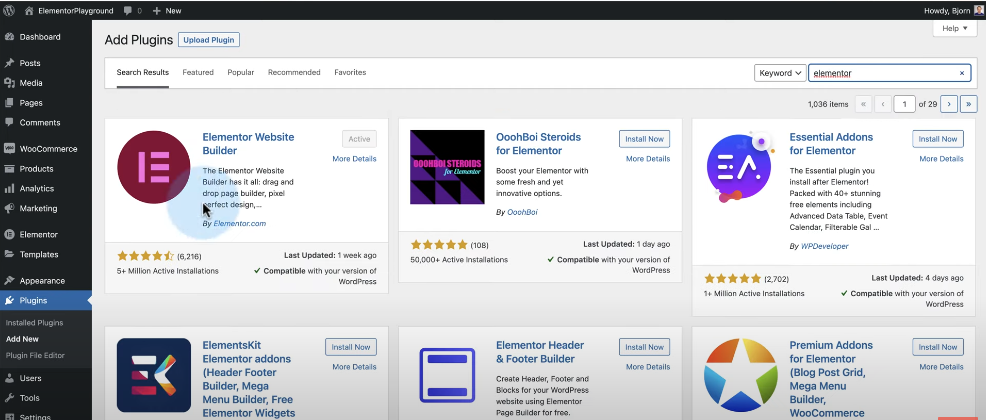Viewport: 986px width, 420px height.
Task: Click the Marketing megaphone icon
Action: coord(9,208)
